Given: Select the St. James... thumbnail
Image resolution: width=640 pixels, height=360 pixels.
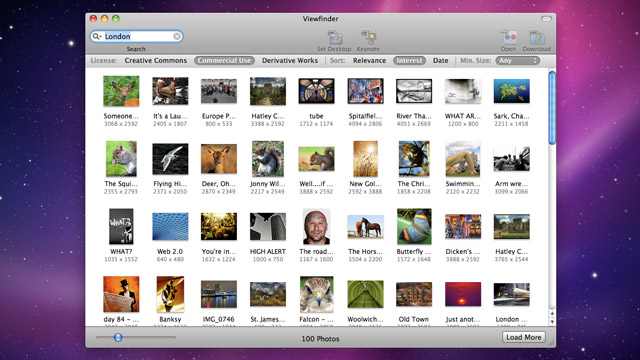Looking at the screenshot, I should (268, 294).
